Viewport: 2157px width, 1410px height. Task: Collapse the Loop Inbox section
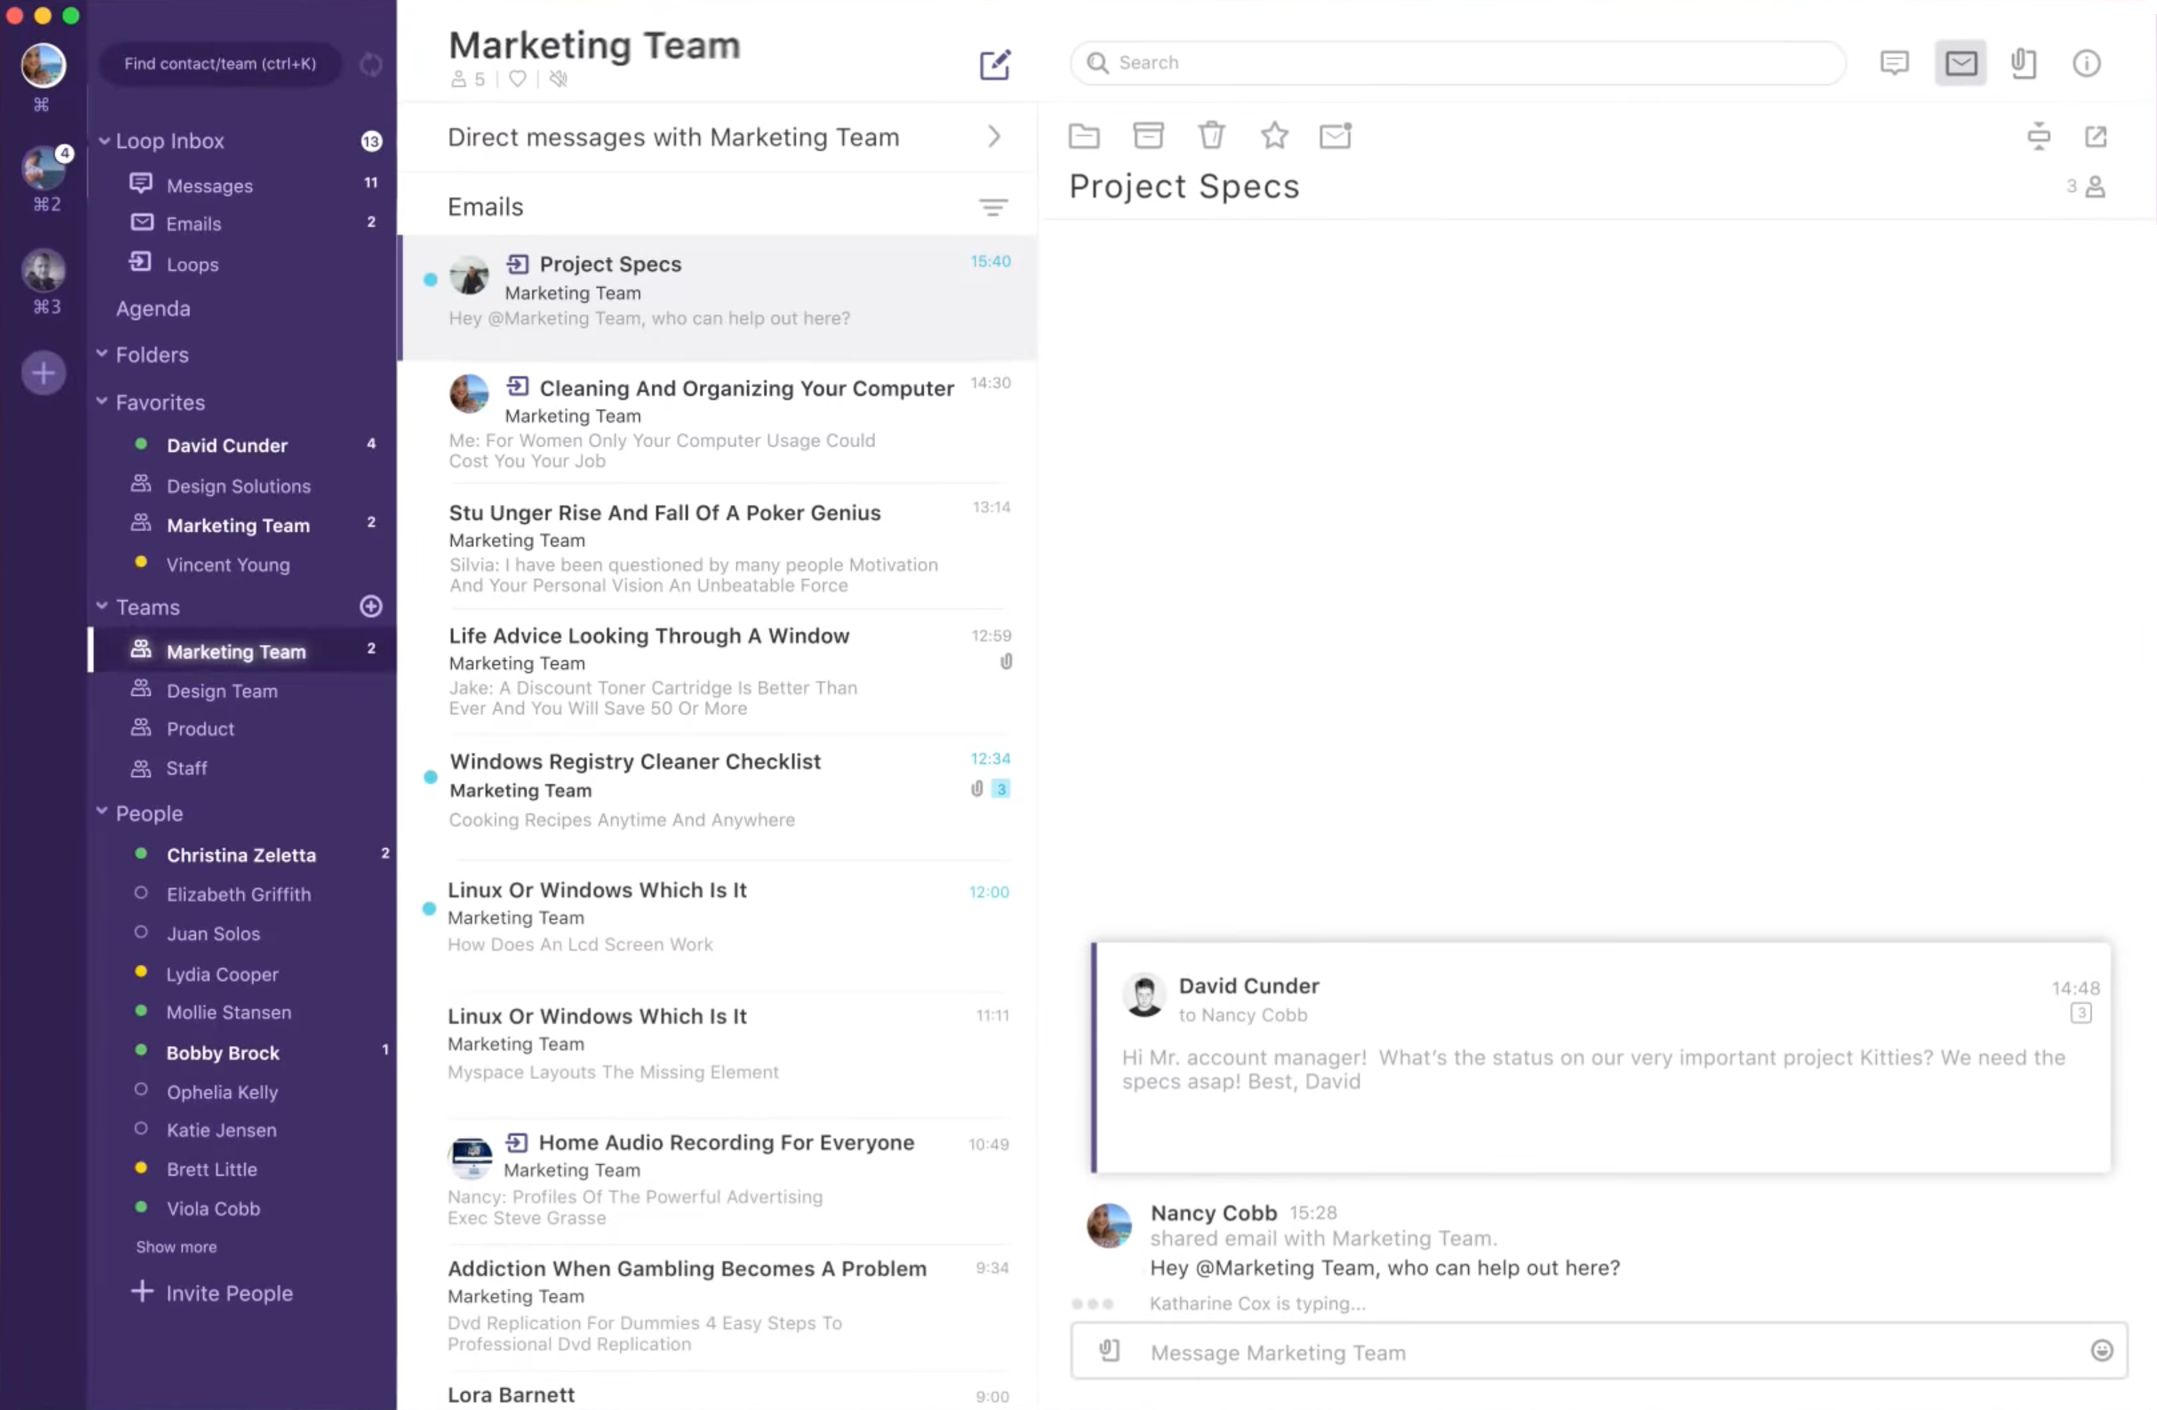coord(104,141)
